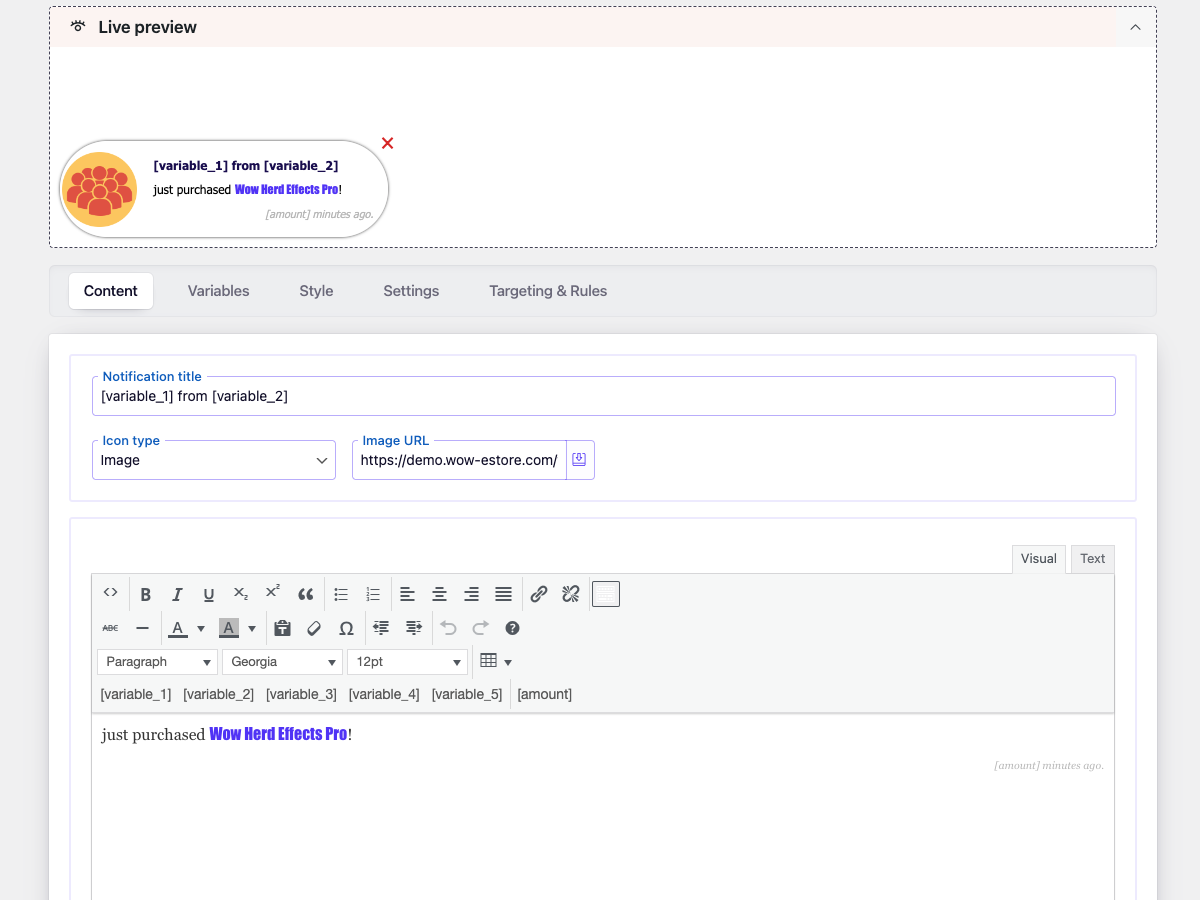This screenshot has height=900, width=1200.
Task: Collapse the Live preview panel
Action: coord(1135,27)
